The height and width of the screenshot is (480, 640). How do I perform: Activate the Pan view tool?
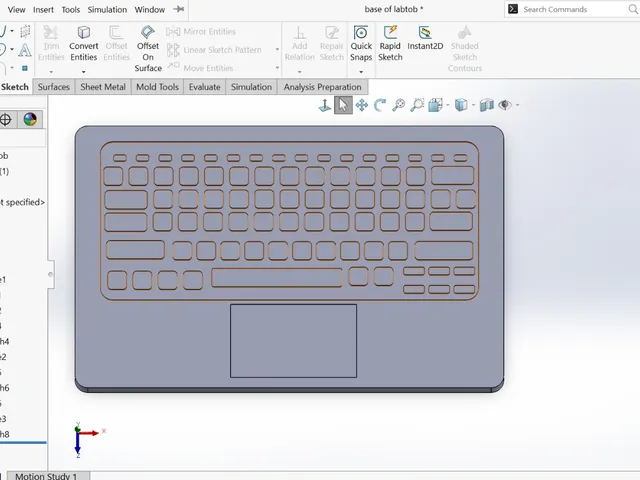362,105
